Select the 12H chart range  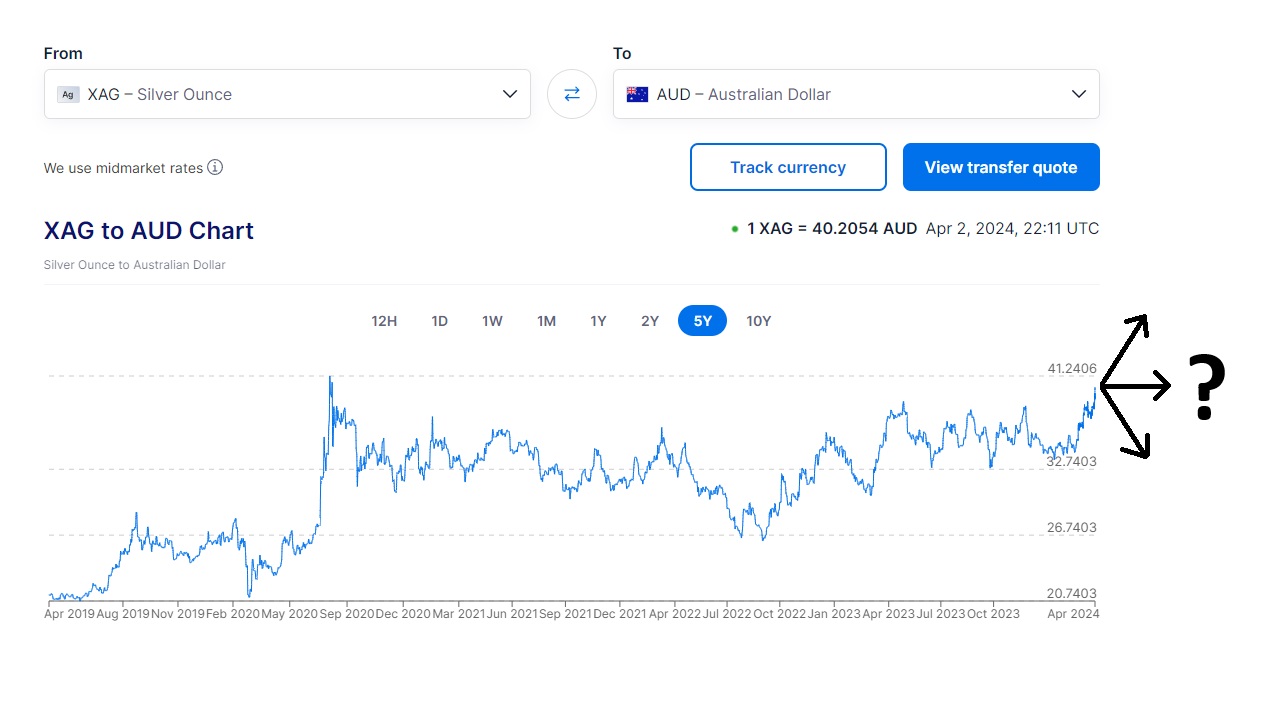click(384, 321)
